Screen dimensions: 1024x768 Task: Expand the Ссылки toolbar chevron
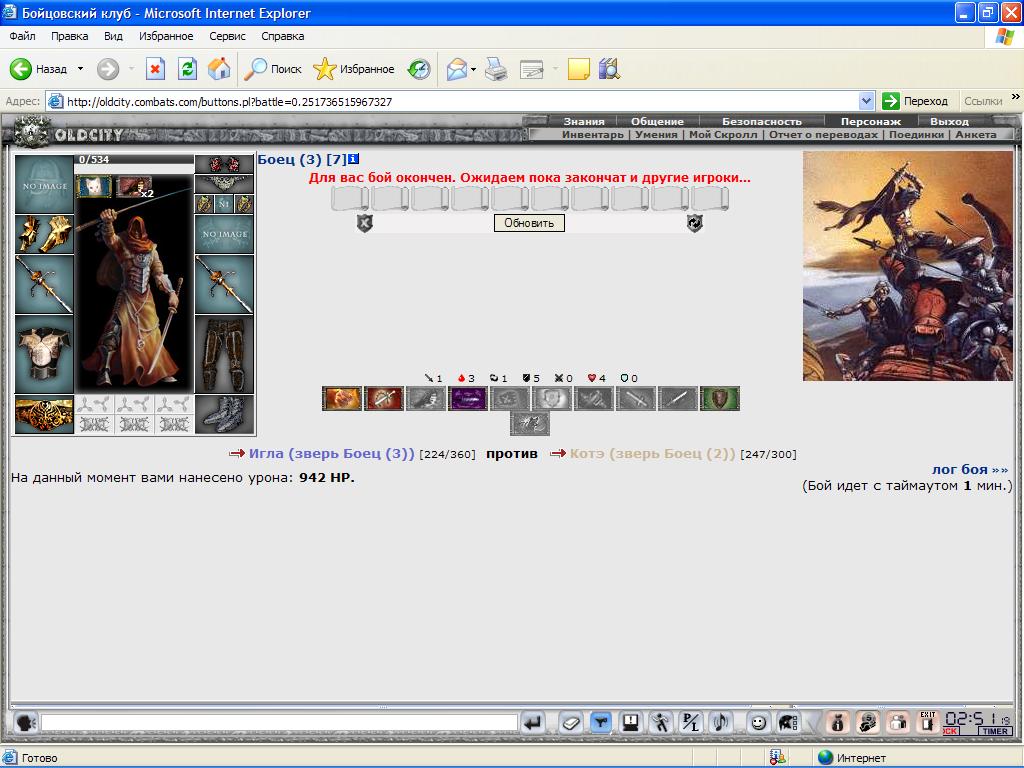pos(1016,97)
